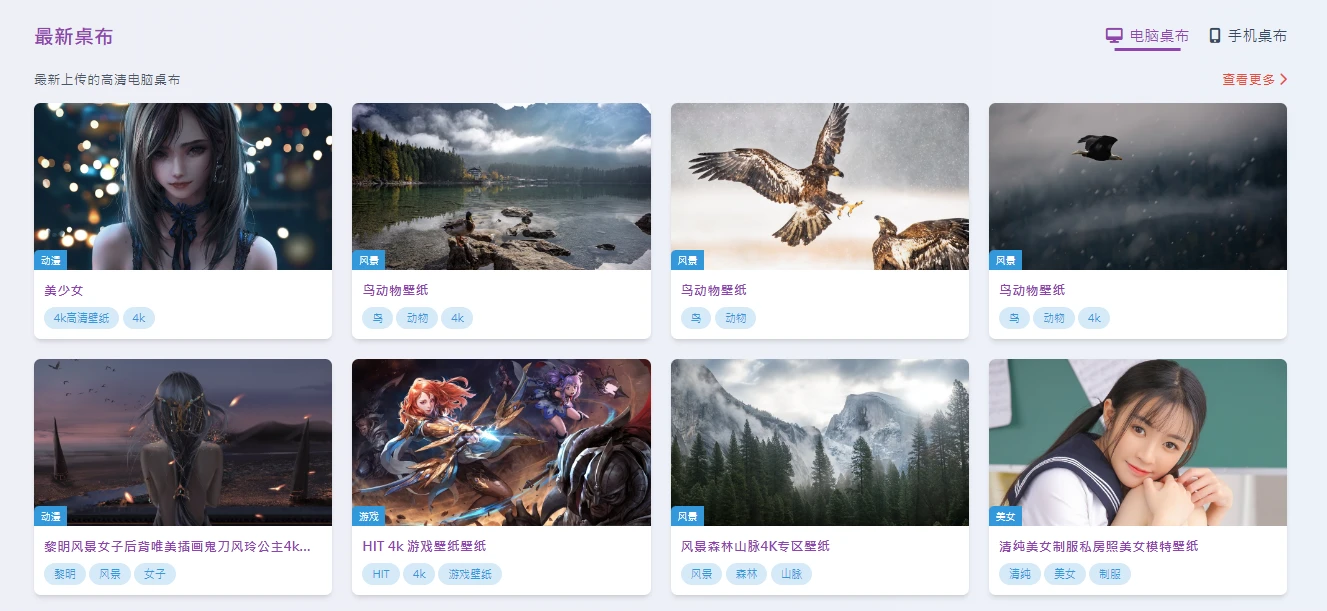Select the 游戏壁纸 tag
Viewport: 1327px width, 611px height.
click(x=470, y=574)
